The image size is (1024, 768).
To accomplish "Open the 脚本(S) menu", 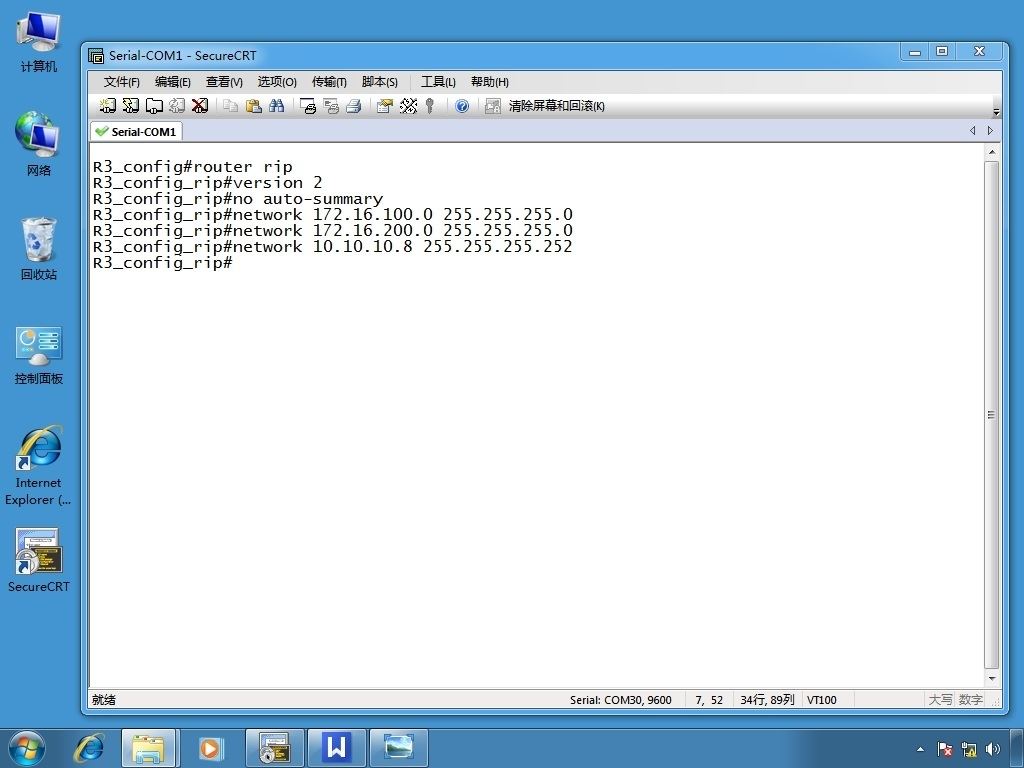I will [x=379, y=82].
